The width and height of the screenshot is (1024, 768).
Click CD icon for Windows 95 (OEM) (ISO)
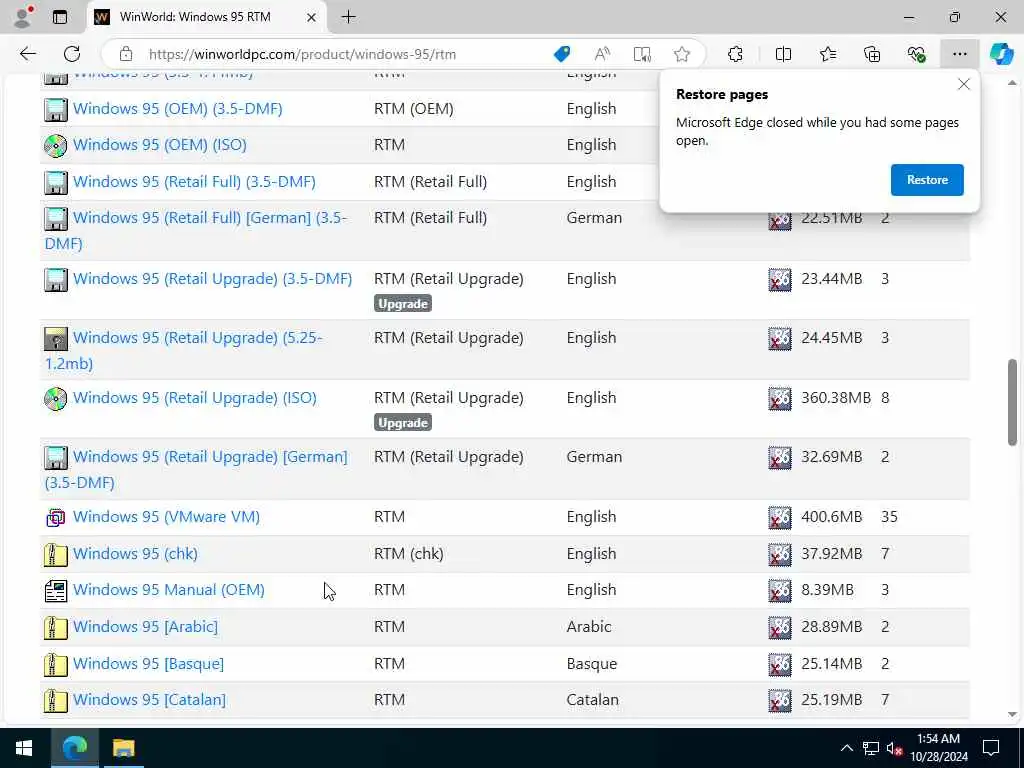56,145
